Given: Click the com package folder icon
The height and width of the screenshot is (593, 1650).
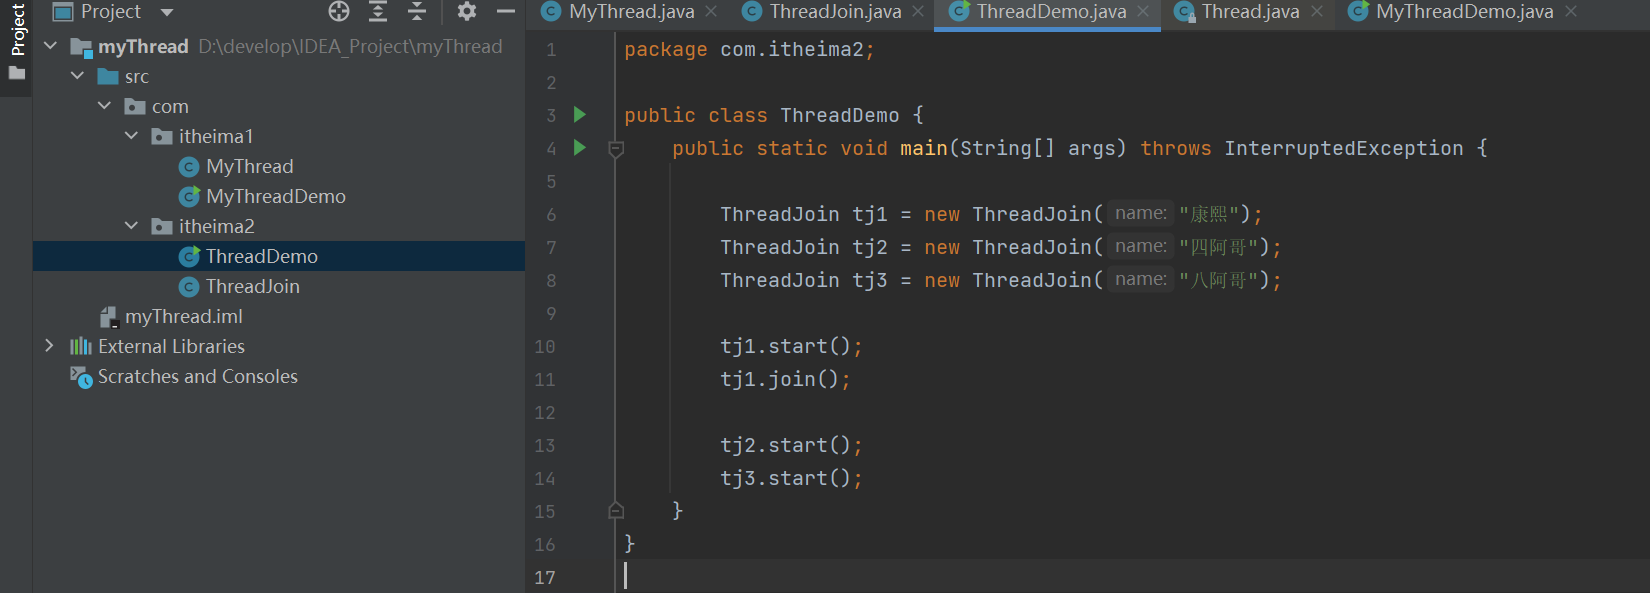Looking at the screenshot, I should pos(135,106).
